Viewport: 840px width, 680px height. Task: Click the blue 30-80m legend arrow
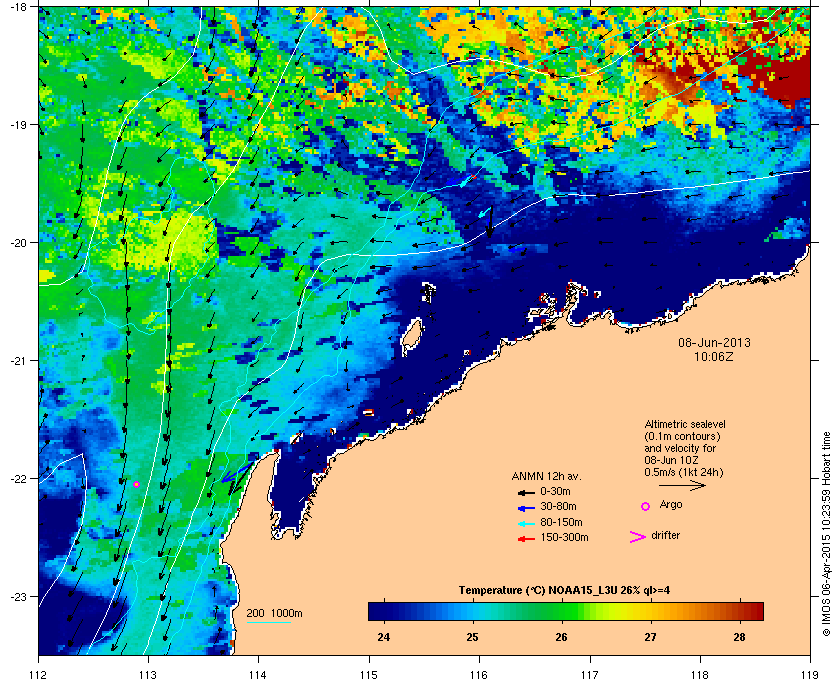point(526,508)
